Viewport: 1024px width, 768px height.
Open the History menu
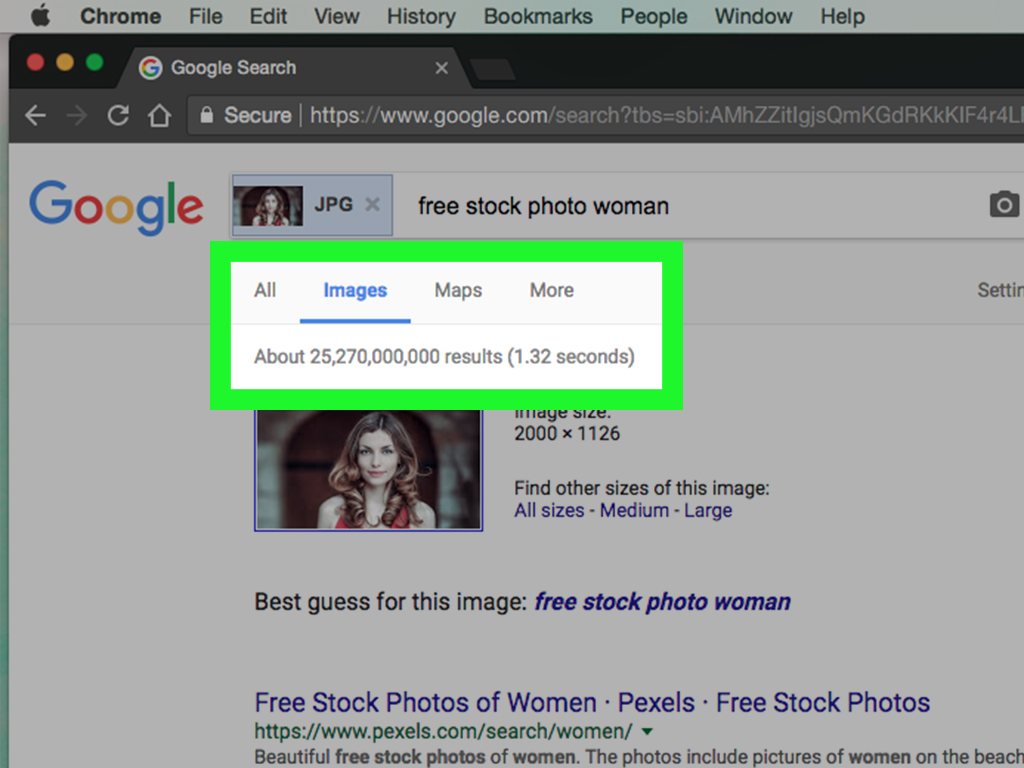pos(420,17)
